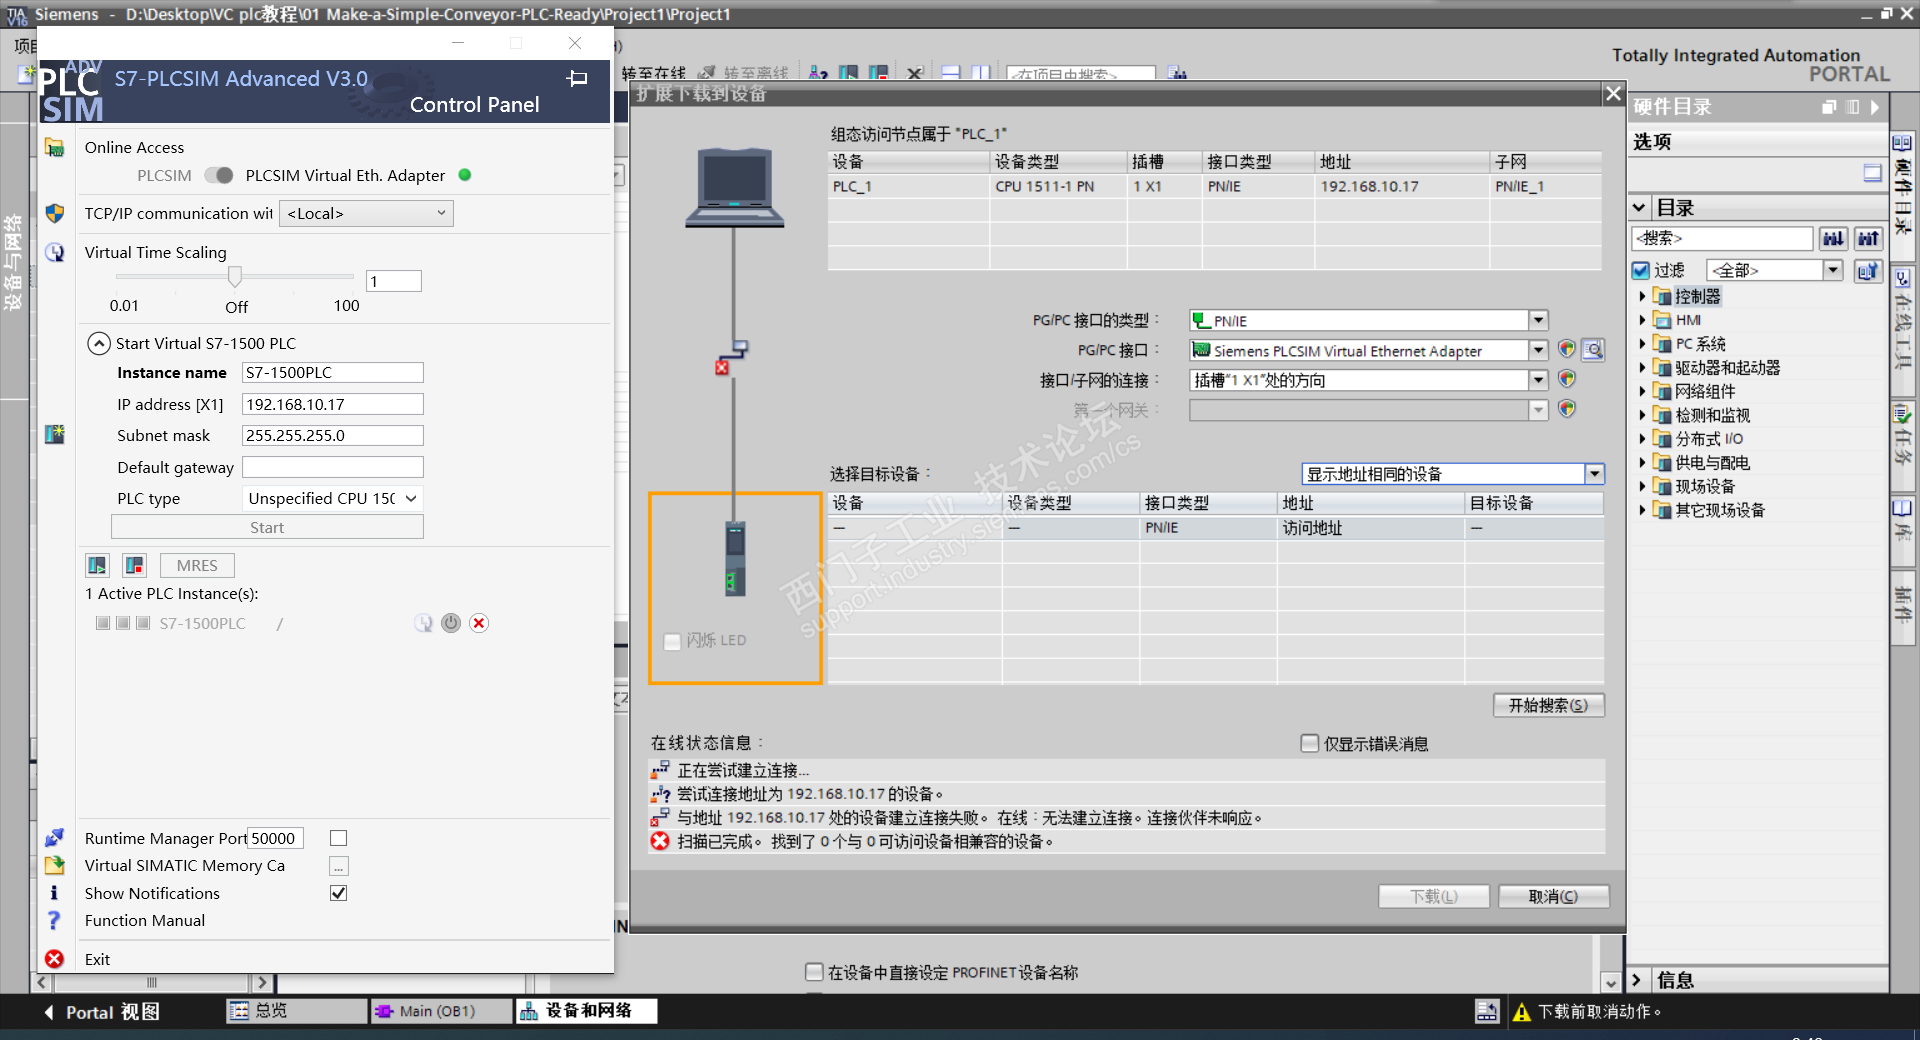Open the Portal 视图 view
This screenshot has height=1040, width=1920.
coord(102,1012)
